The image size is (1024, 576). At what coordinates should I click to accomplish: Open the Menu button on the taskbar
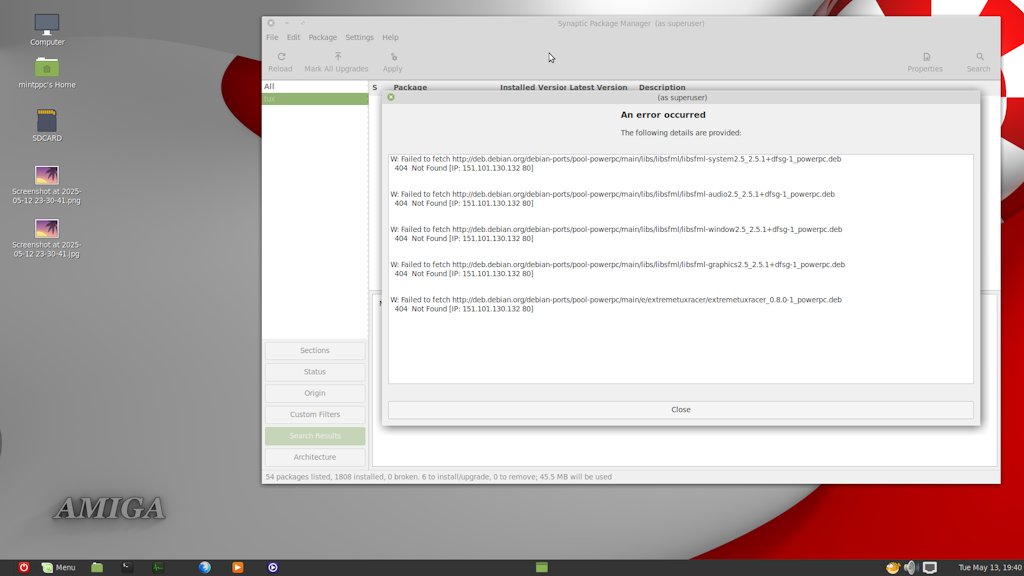click(58, 567)
